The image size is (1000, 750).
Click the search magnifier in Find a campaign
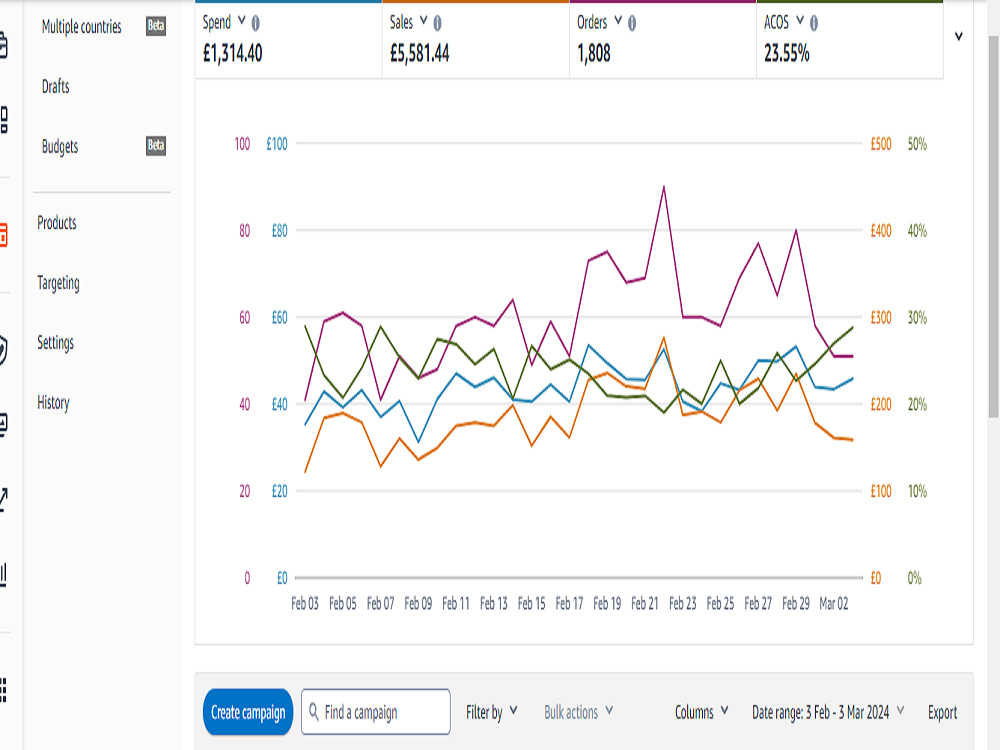[x=314, y=711]
